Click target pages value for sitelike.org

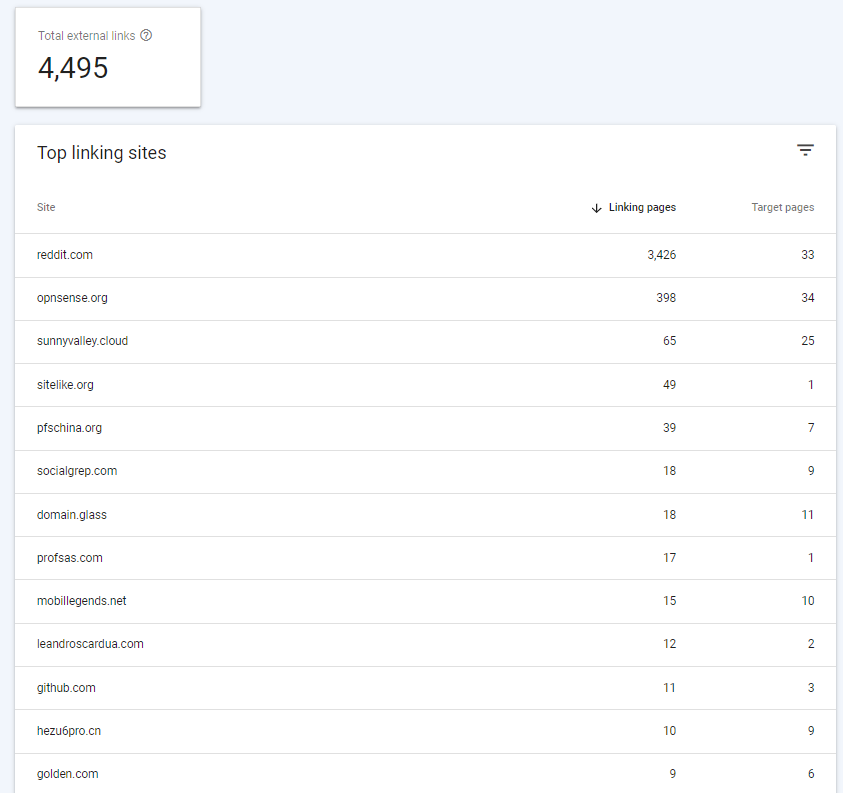click(811, 385)
